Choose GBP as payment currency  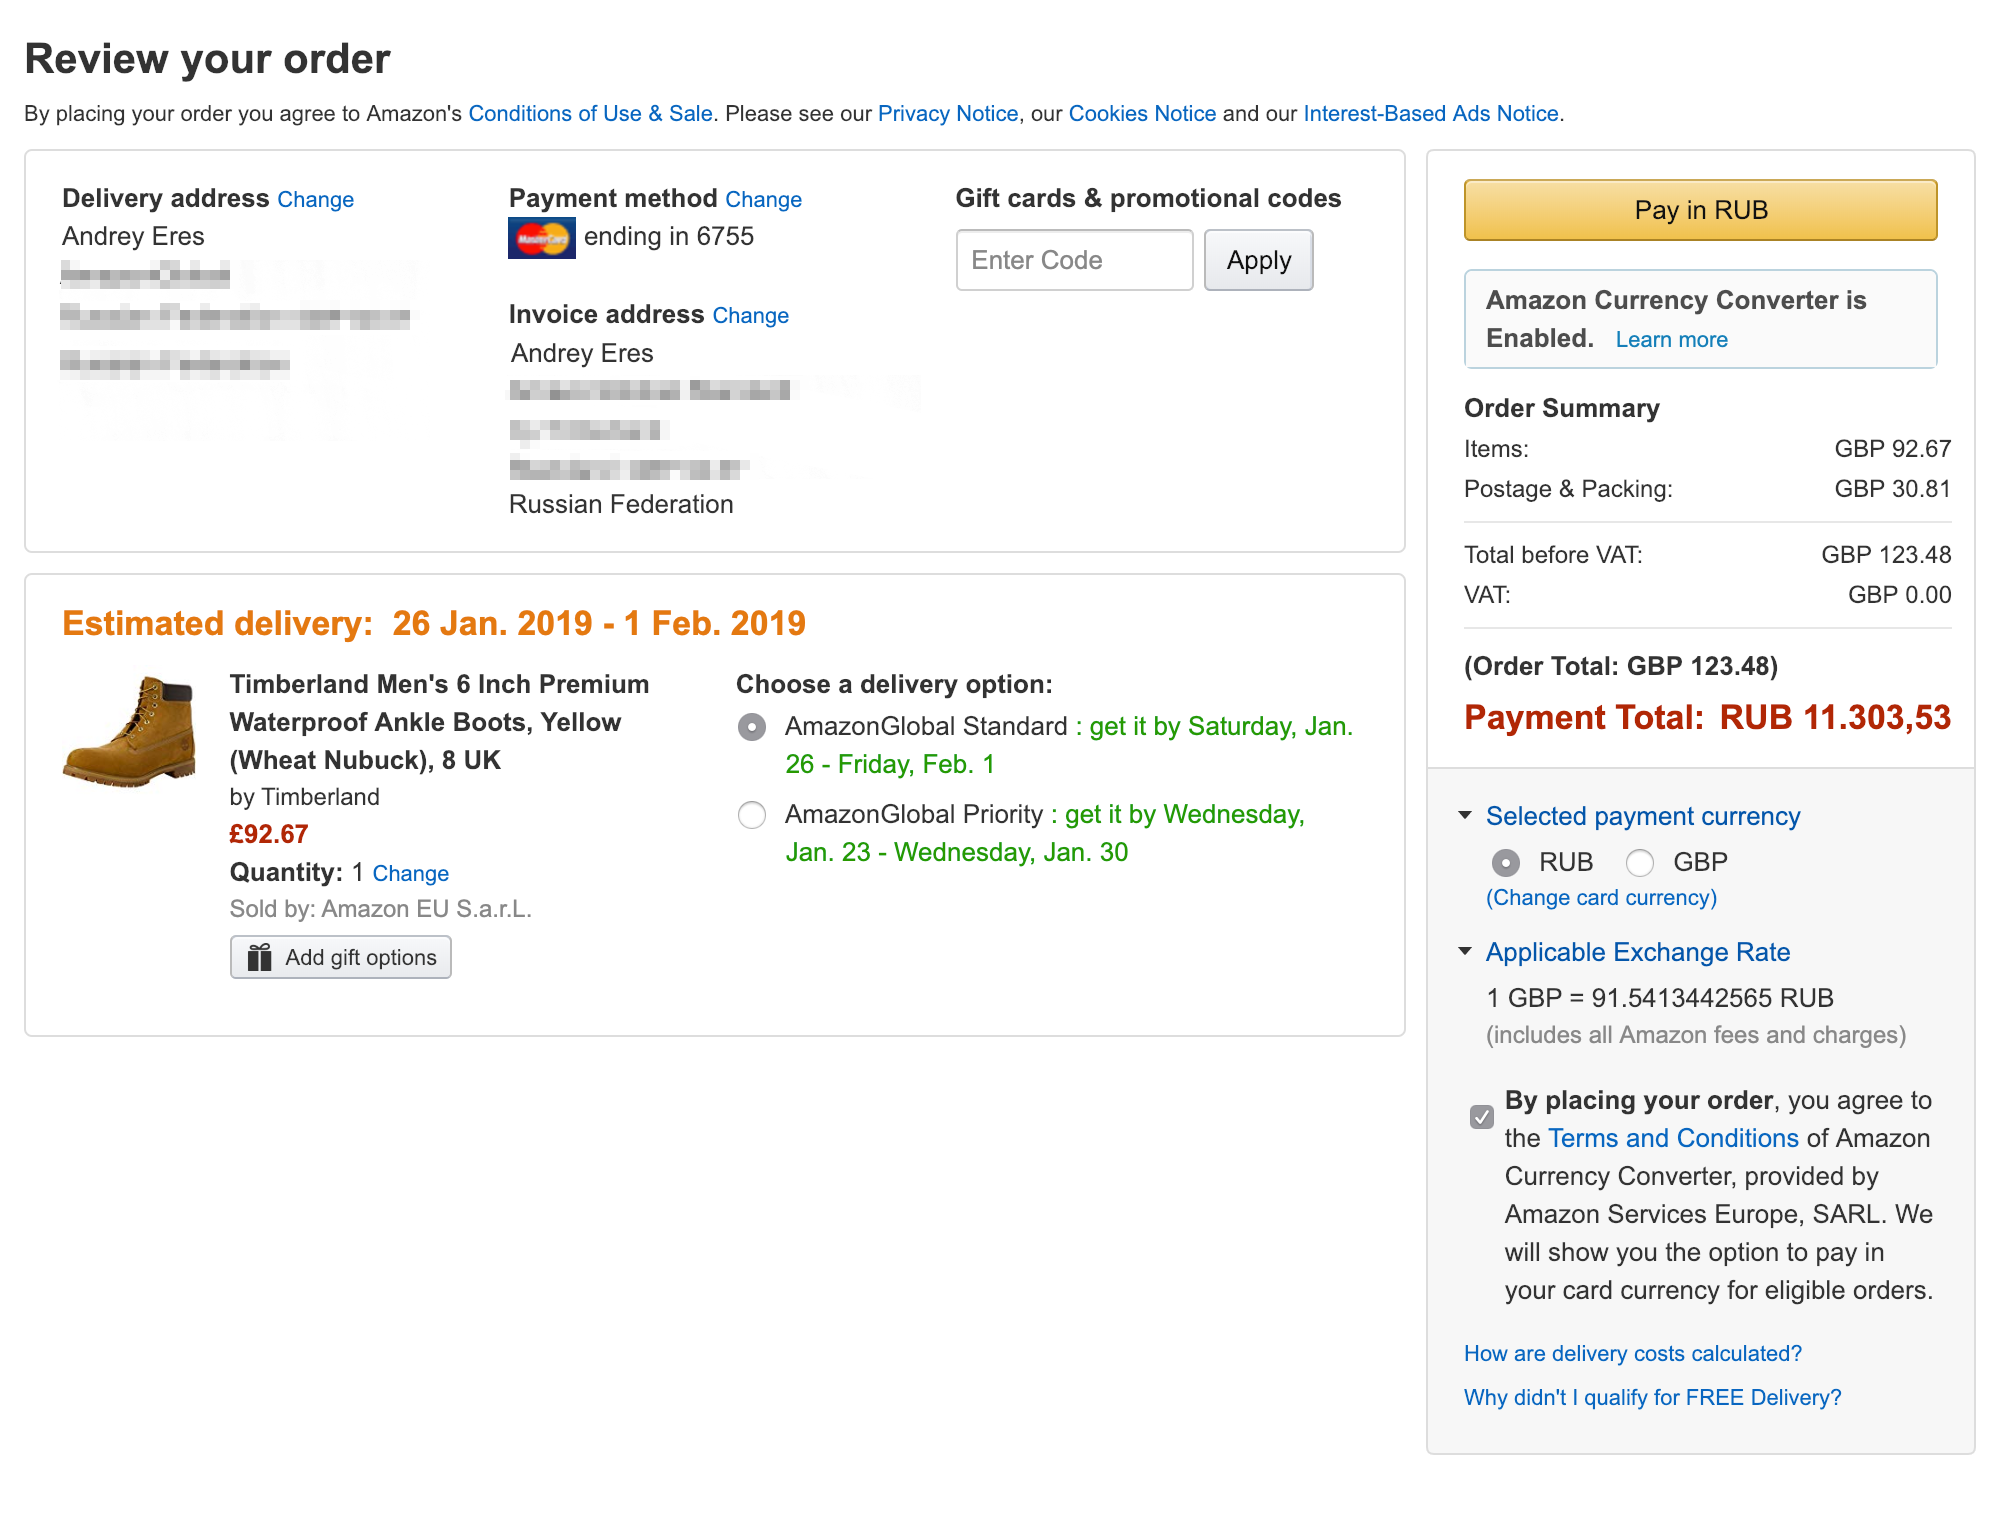click(1640, 862)
